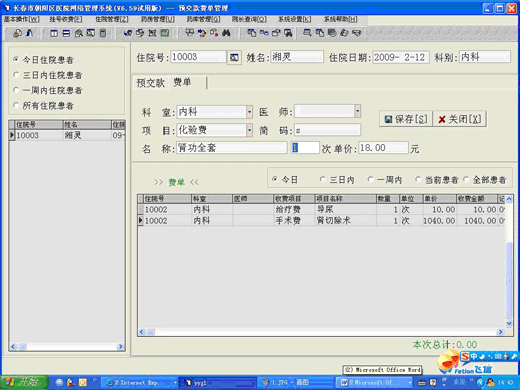Open the 系统设置[K] menu
The height and width of the screenshot is (390, 520).
[x=295, y=19]
